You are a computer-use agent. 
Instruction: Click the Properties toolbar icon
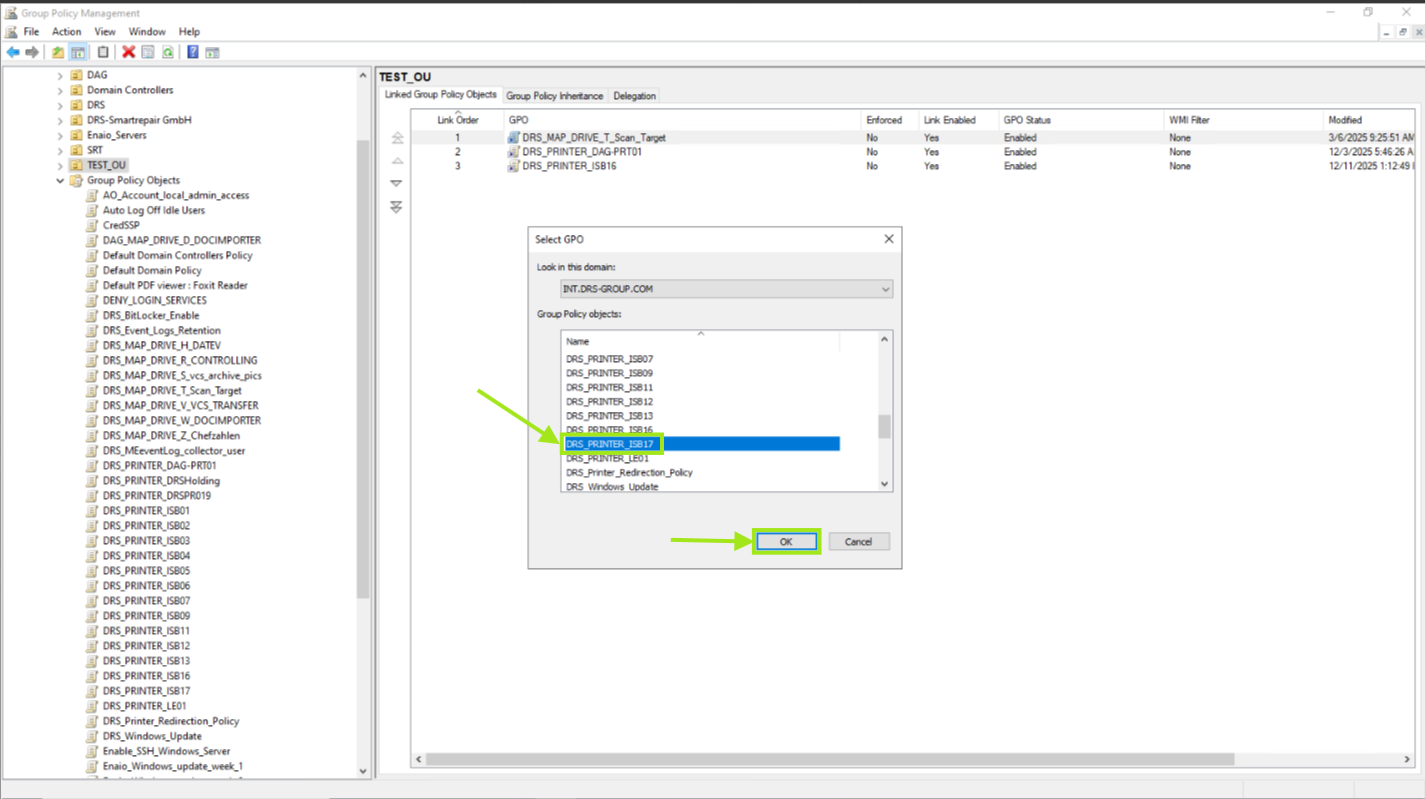pos(148,52)
